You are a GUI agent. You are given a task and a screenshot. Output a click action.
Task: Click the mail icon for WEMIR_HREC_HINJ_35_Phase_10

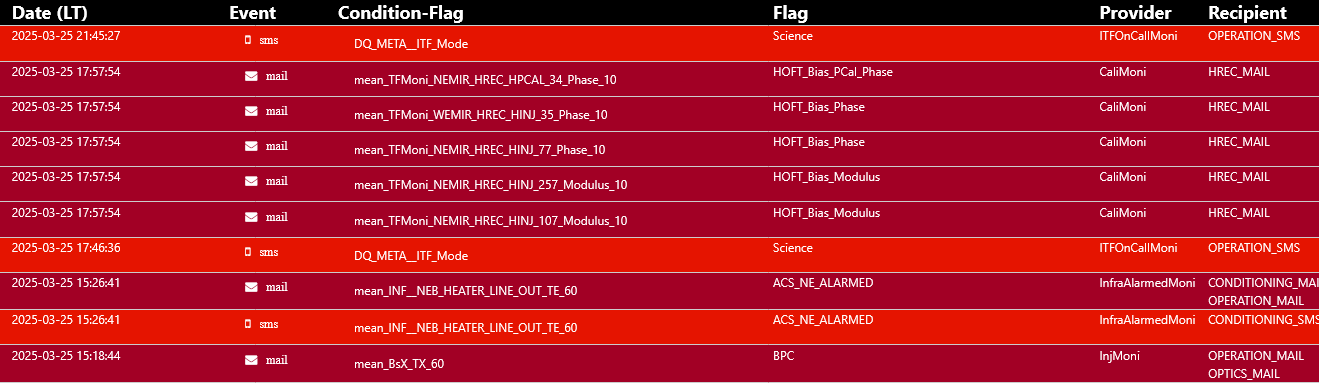[251, 111]
